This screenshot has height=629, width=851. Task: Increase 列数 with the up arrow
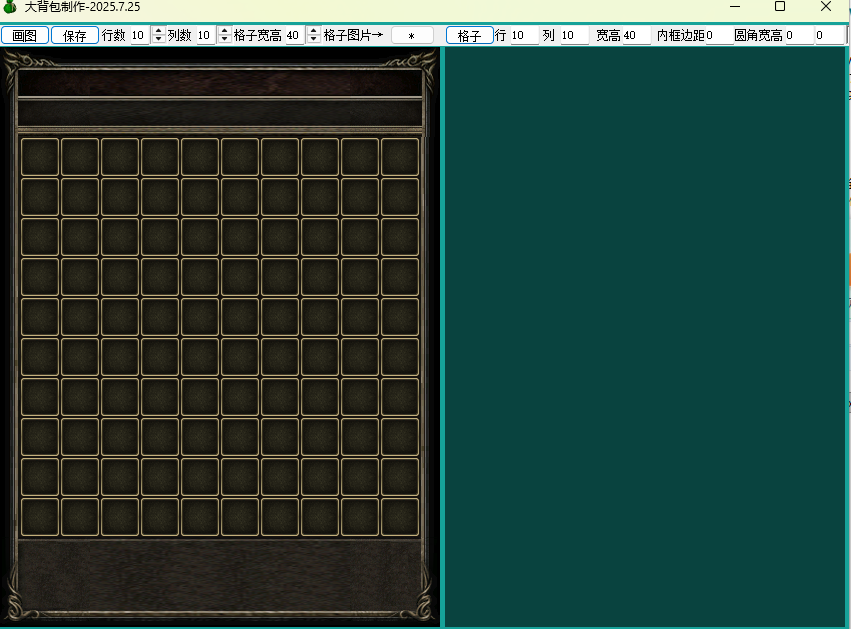point(225,31)
